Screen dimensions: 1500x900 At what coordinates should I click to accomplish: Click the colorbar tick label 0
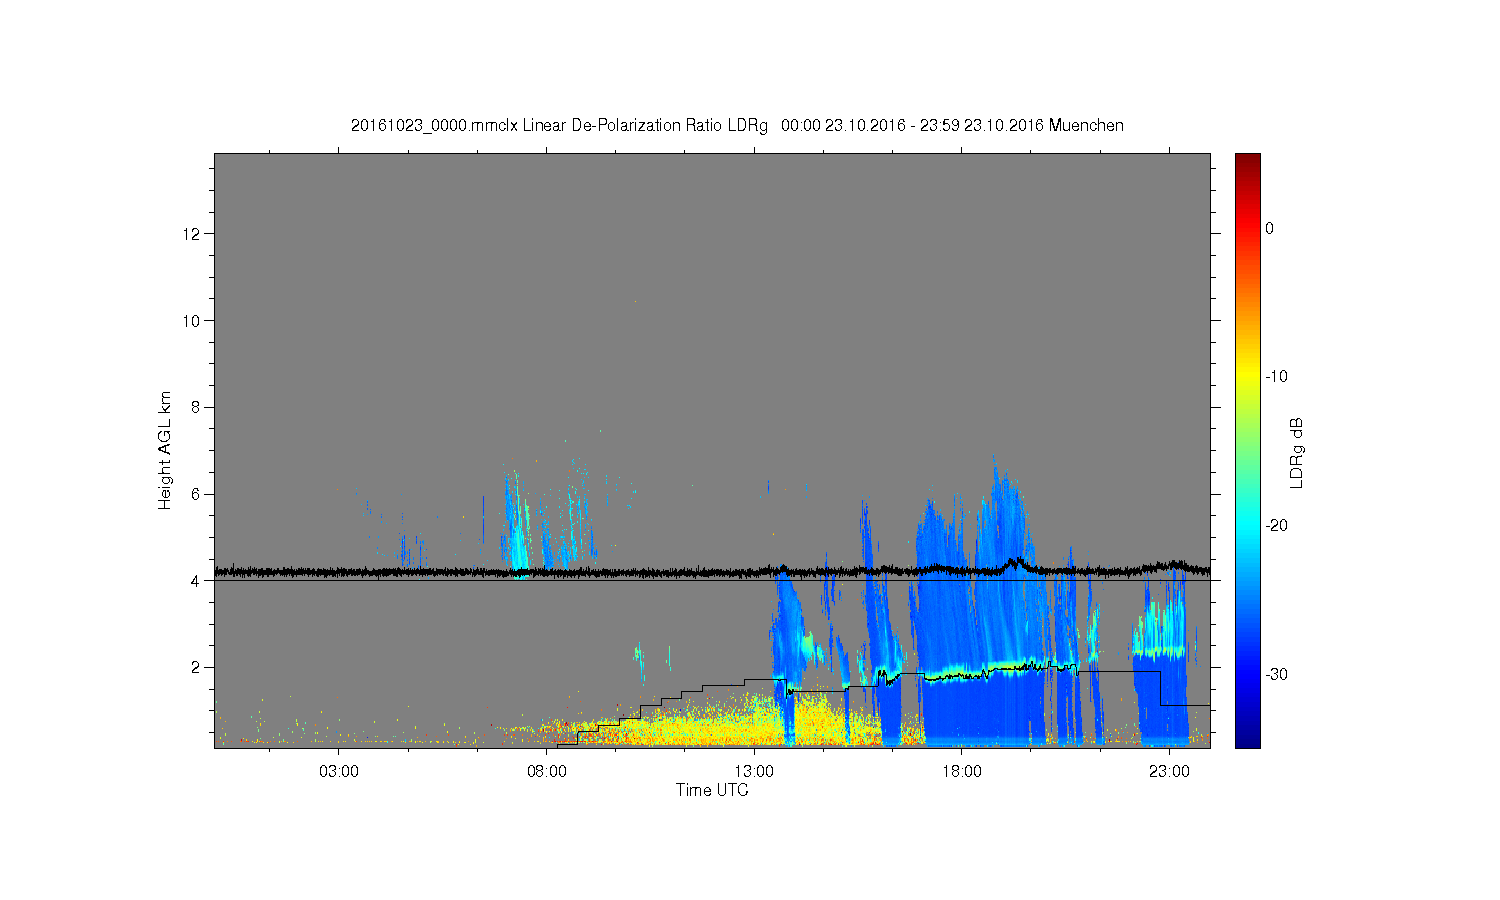1270,228
